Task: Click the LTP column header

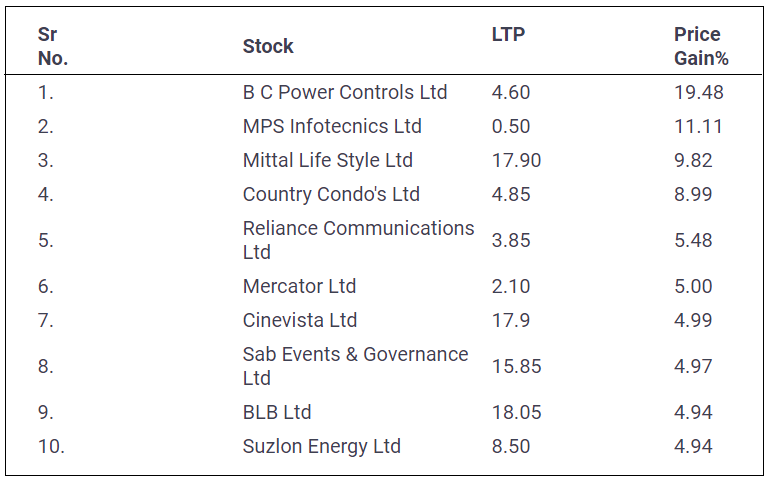Action: click(508, 34)
